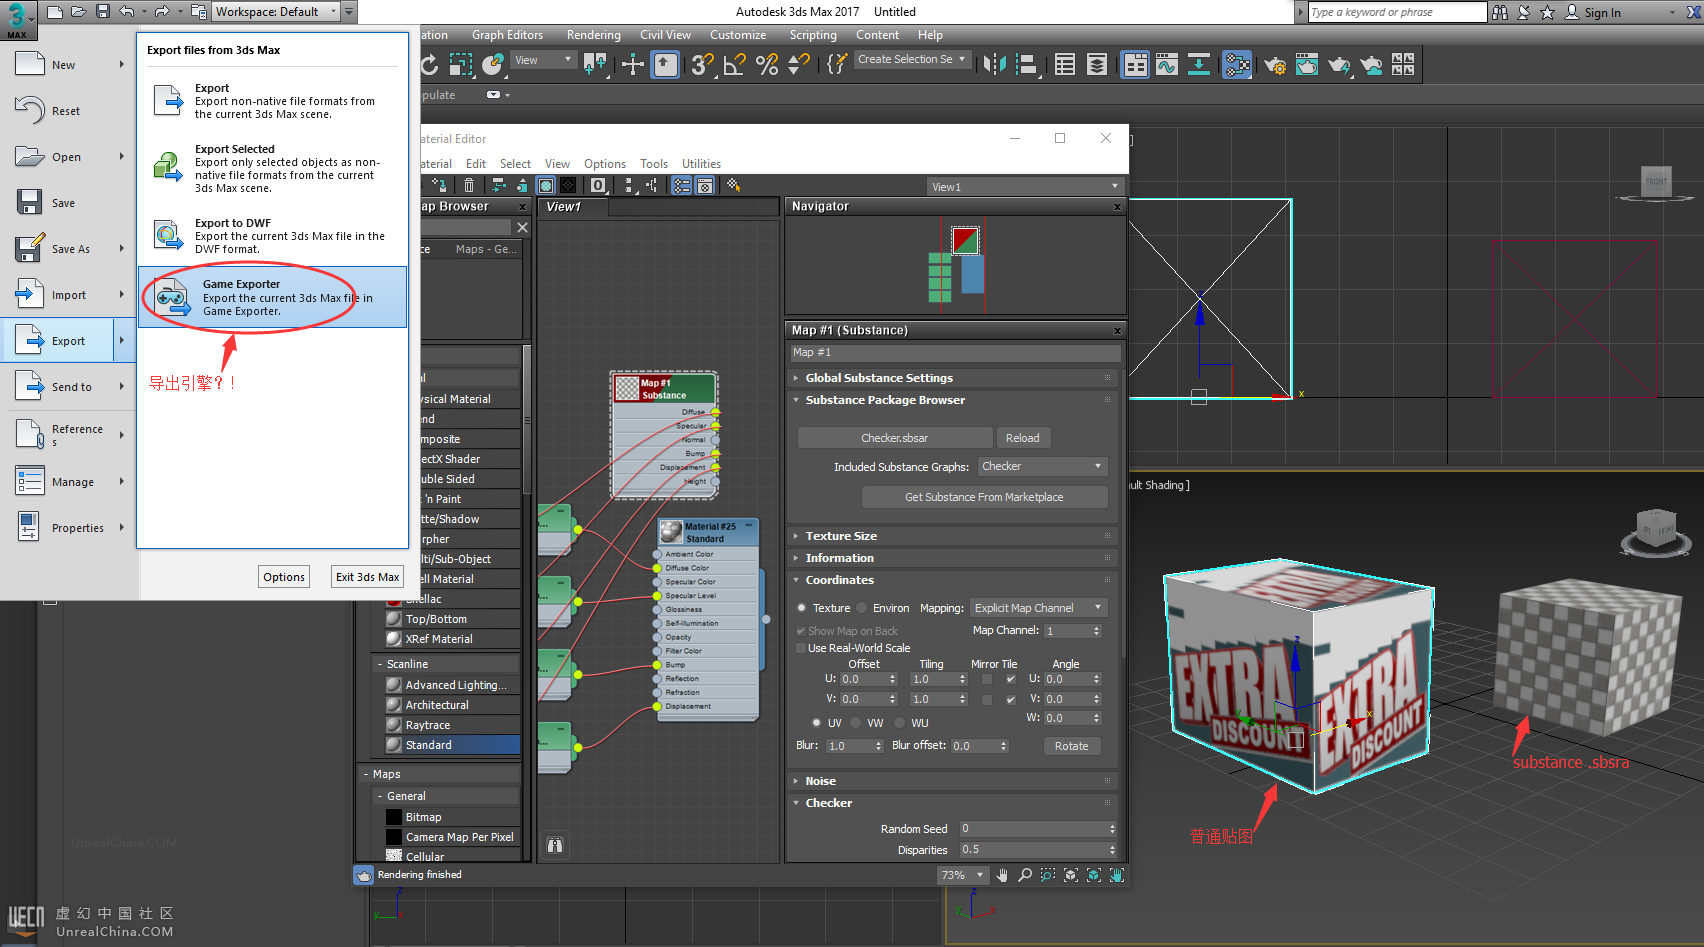Image resolution: width=1704 pixels, height=947 pixels.
Task: Expand the Information rollout
Action: pyautogui.click(x=840, y=558)
